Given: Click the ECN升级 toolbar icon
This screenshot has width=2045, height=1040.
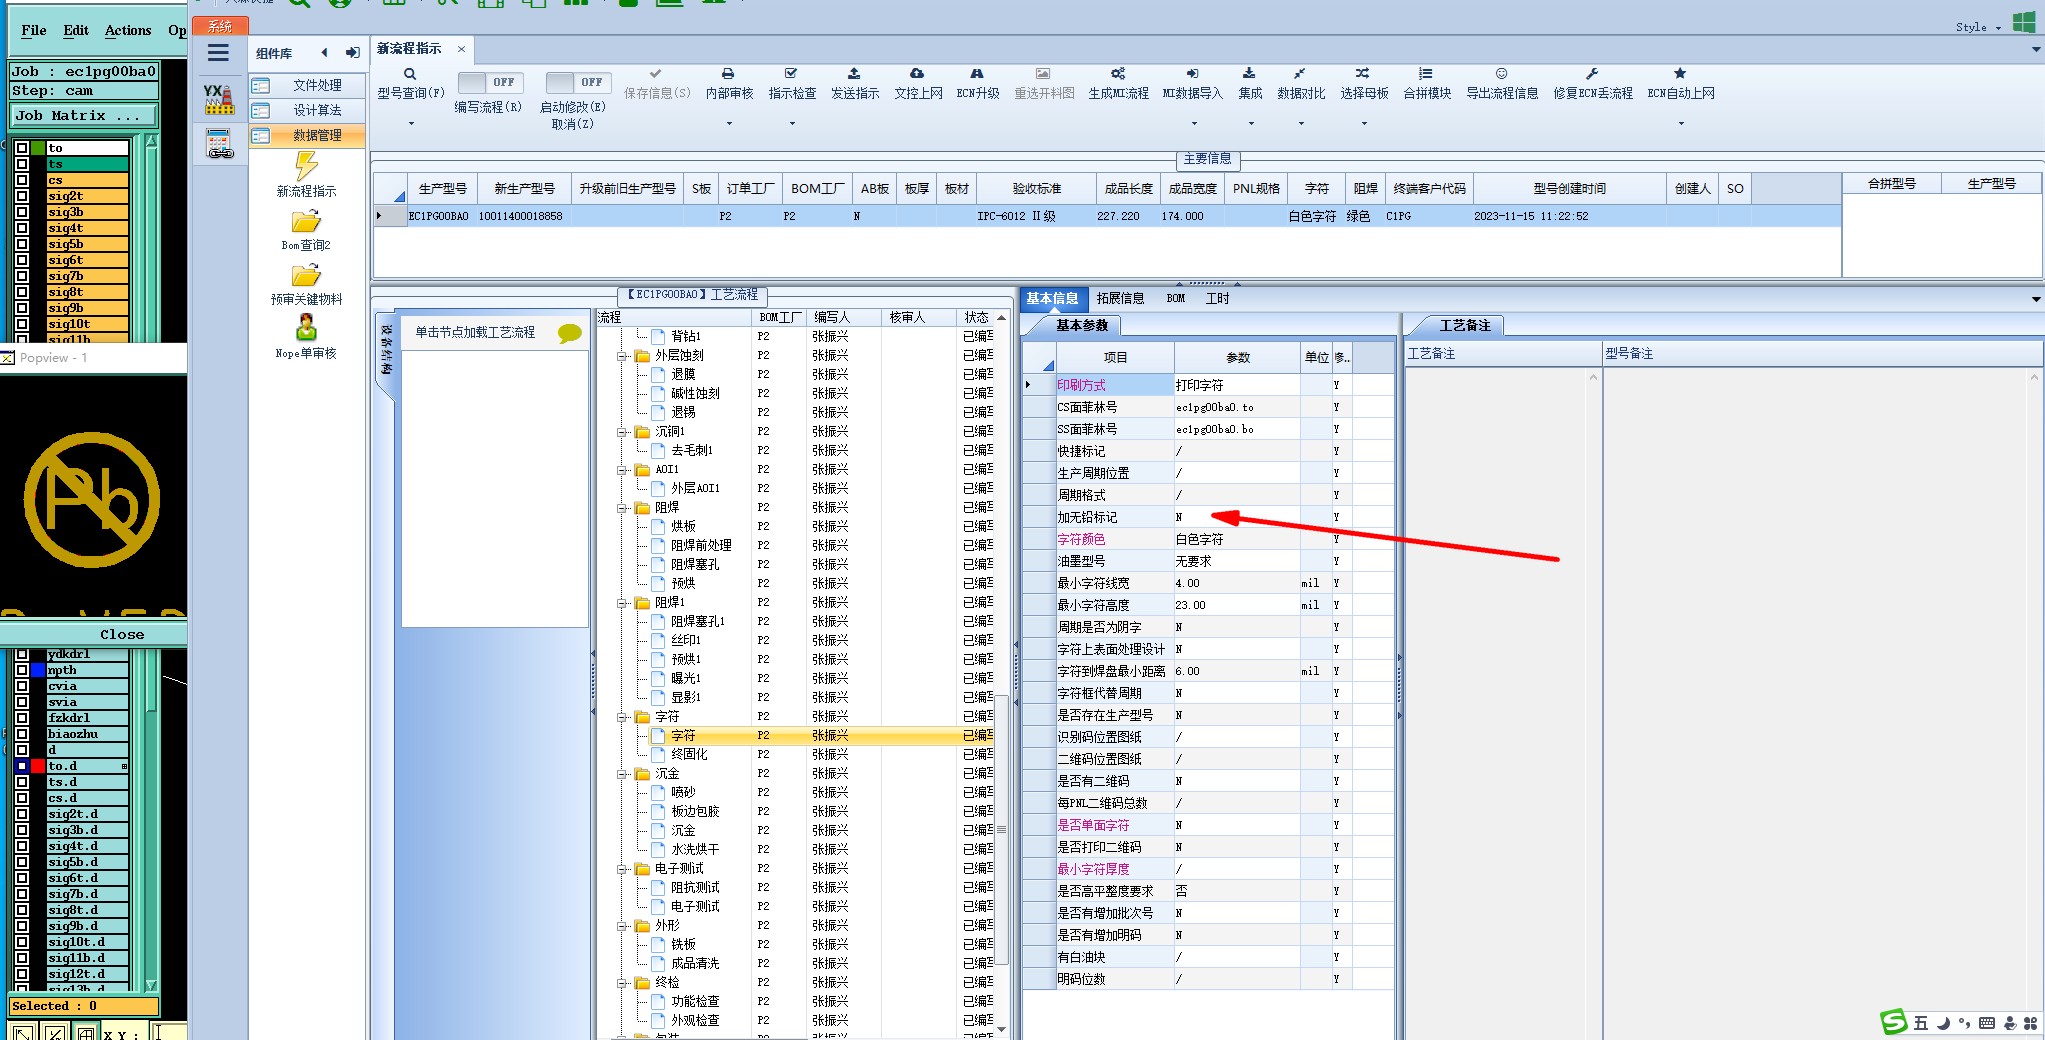Looking at the screenshot, I should pos(977,74).
